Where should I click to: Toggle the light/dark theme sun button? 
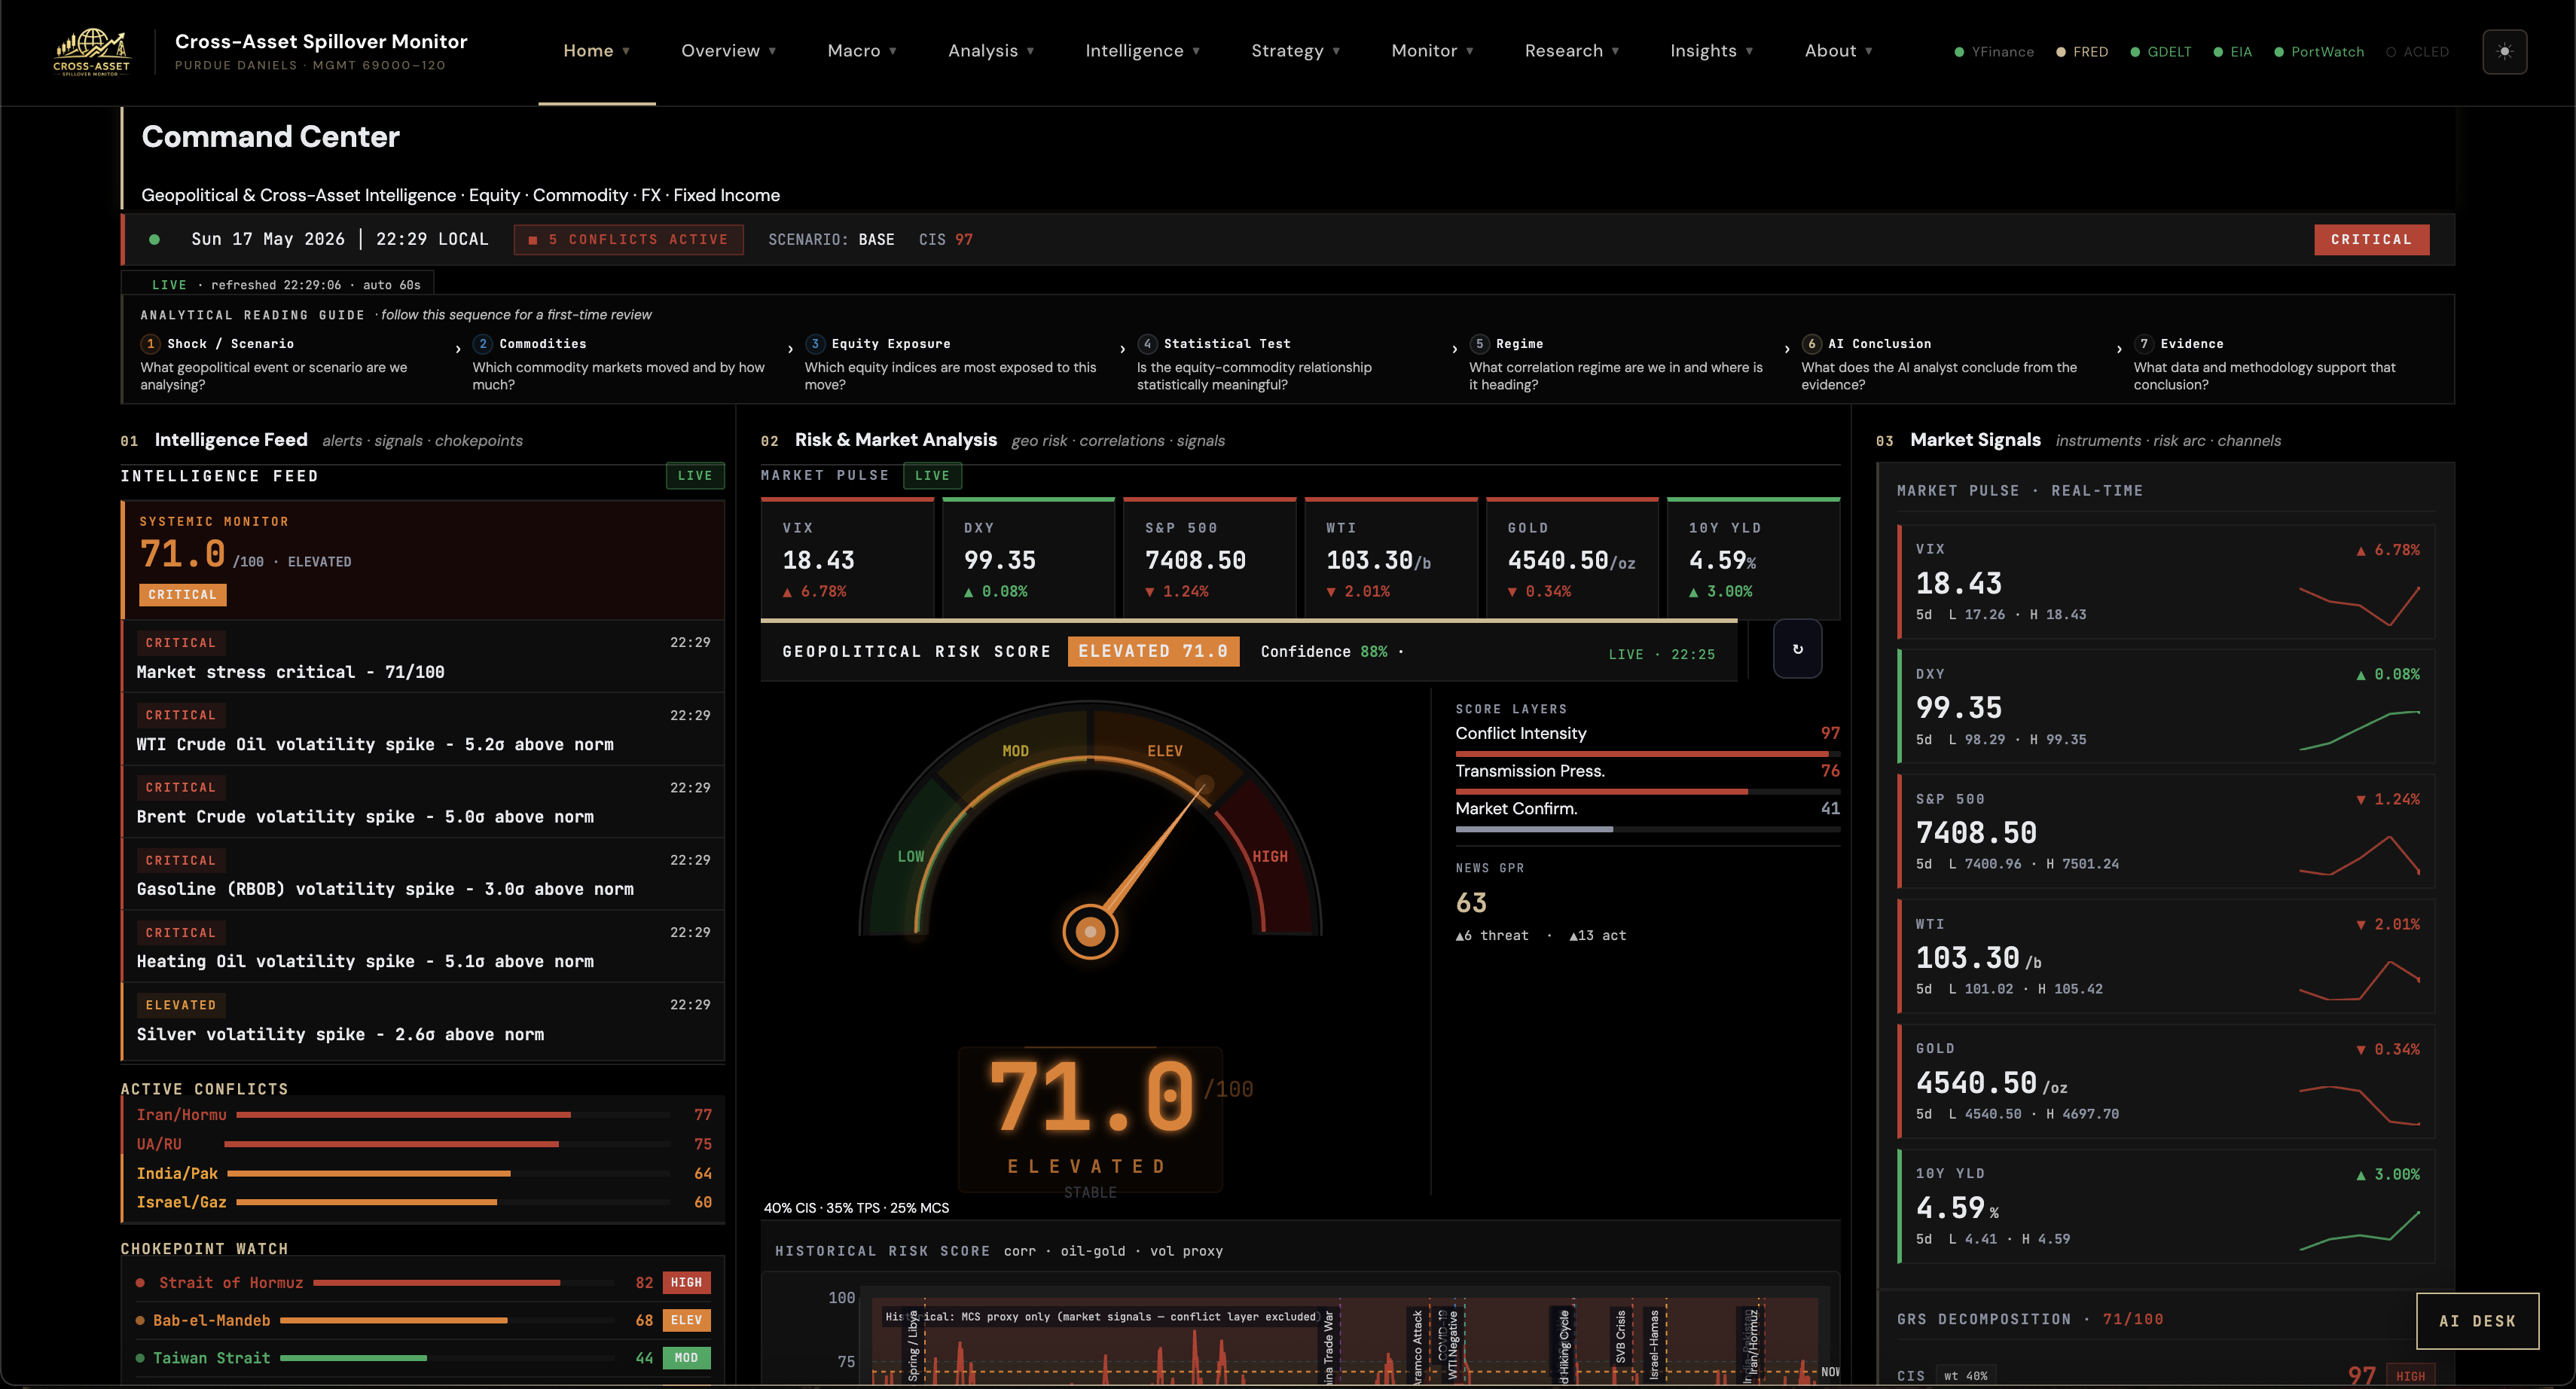pos(2504,52)
